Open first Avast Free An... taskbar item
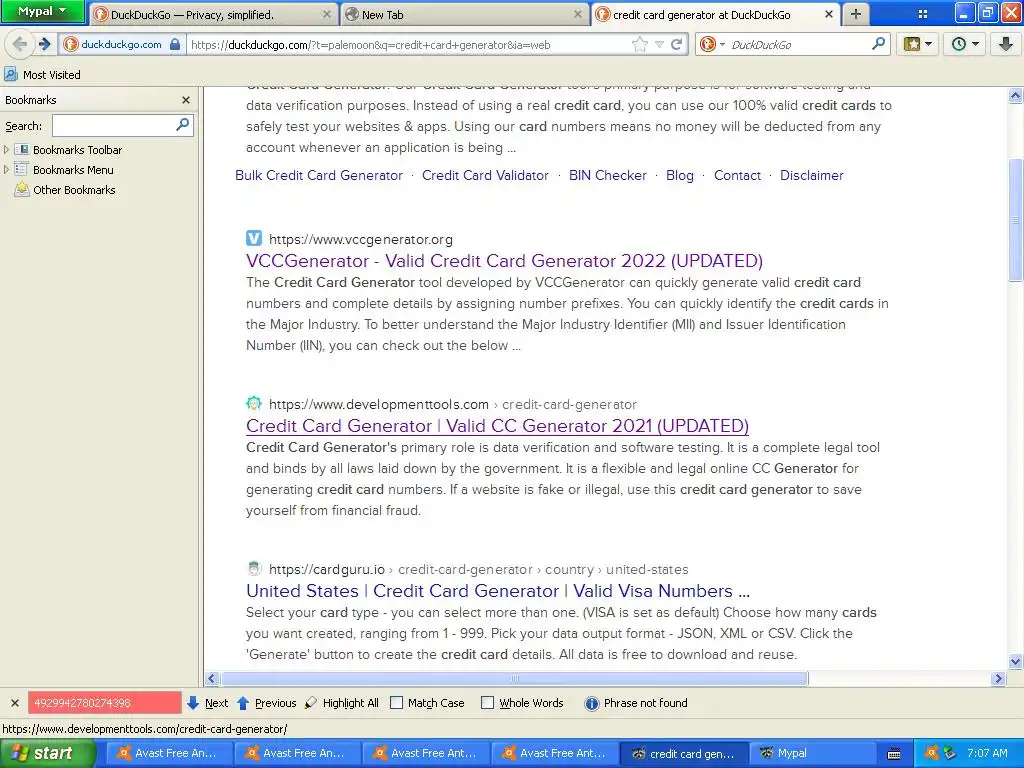Screen dimensions: 1024x768 167,753
